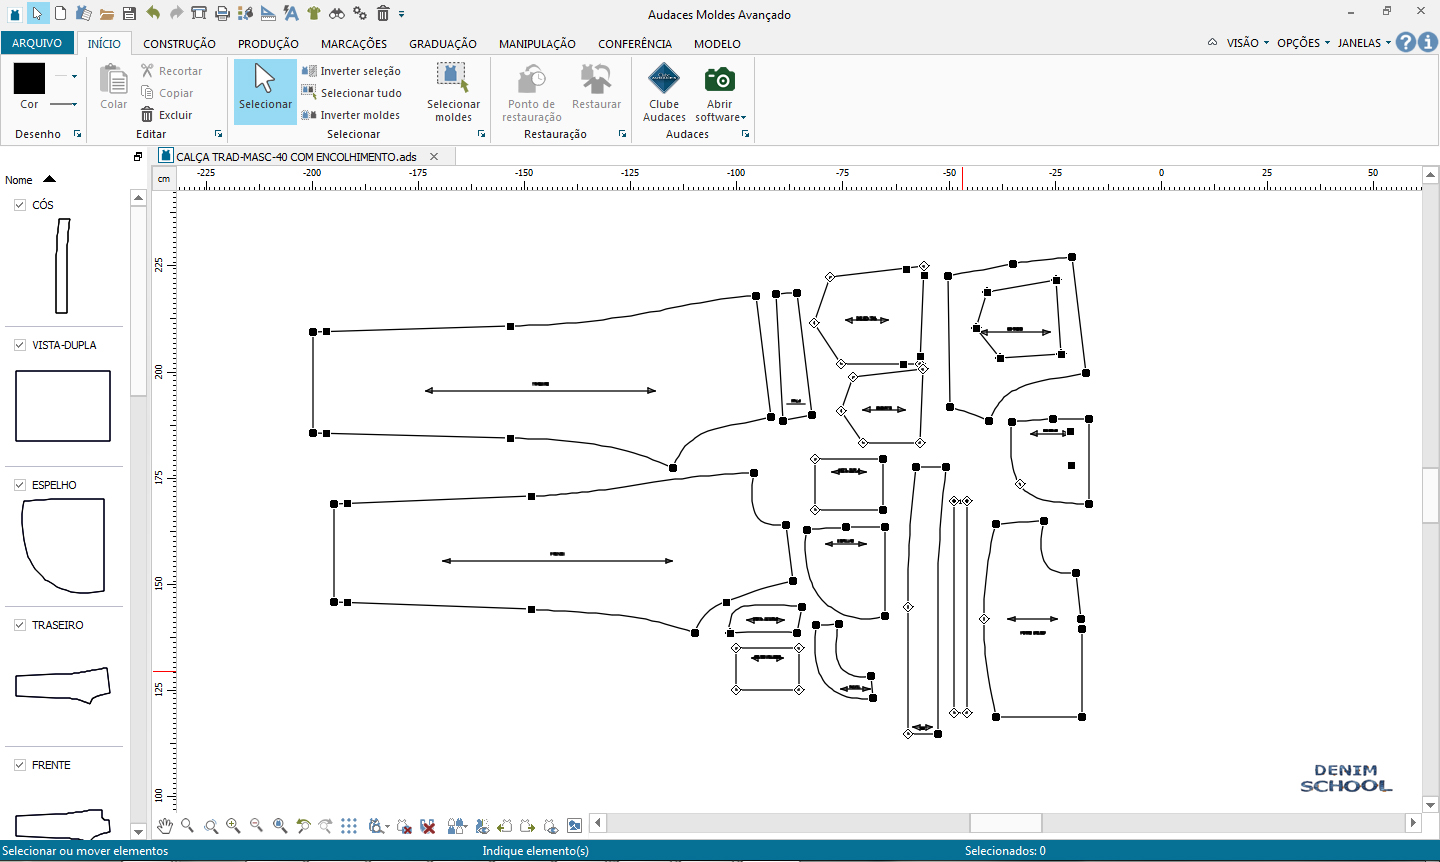Click the cm units box at ruler corner
This screenshot has height=862, width=1440.
pos(164,179)
